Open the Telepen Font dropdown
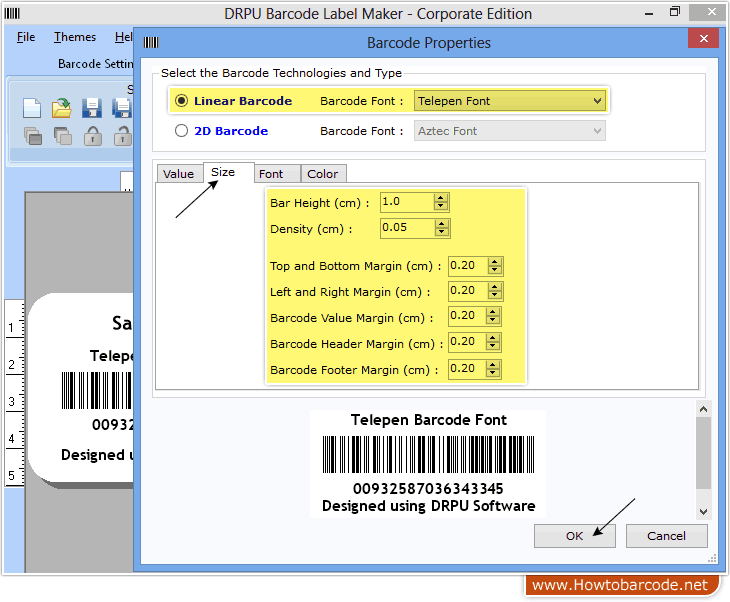Screen dimensions: 730x602 click(510, 101)
